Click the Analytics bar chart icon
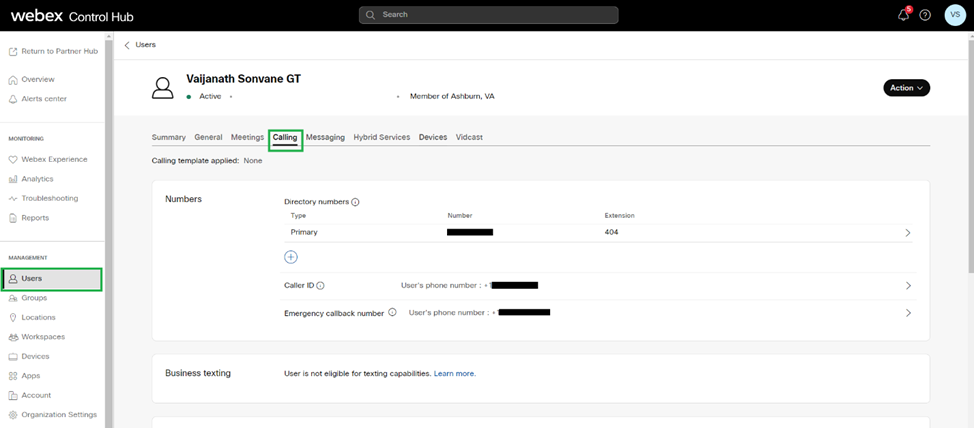The width and height of the screenshot is (974, 428). coord(13,179)
